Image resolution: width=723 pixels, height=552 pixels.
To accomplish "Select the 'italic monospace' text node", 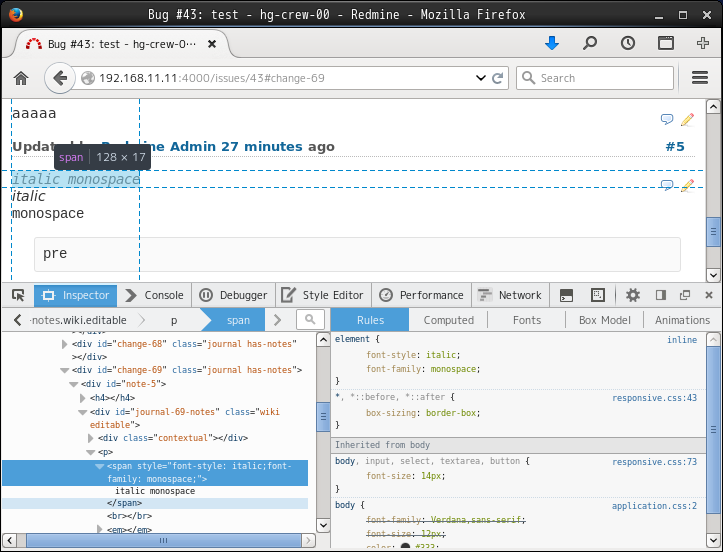I will pyautogui.click(x=155, y=491).
